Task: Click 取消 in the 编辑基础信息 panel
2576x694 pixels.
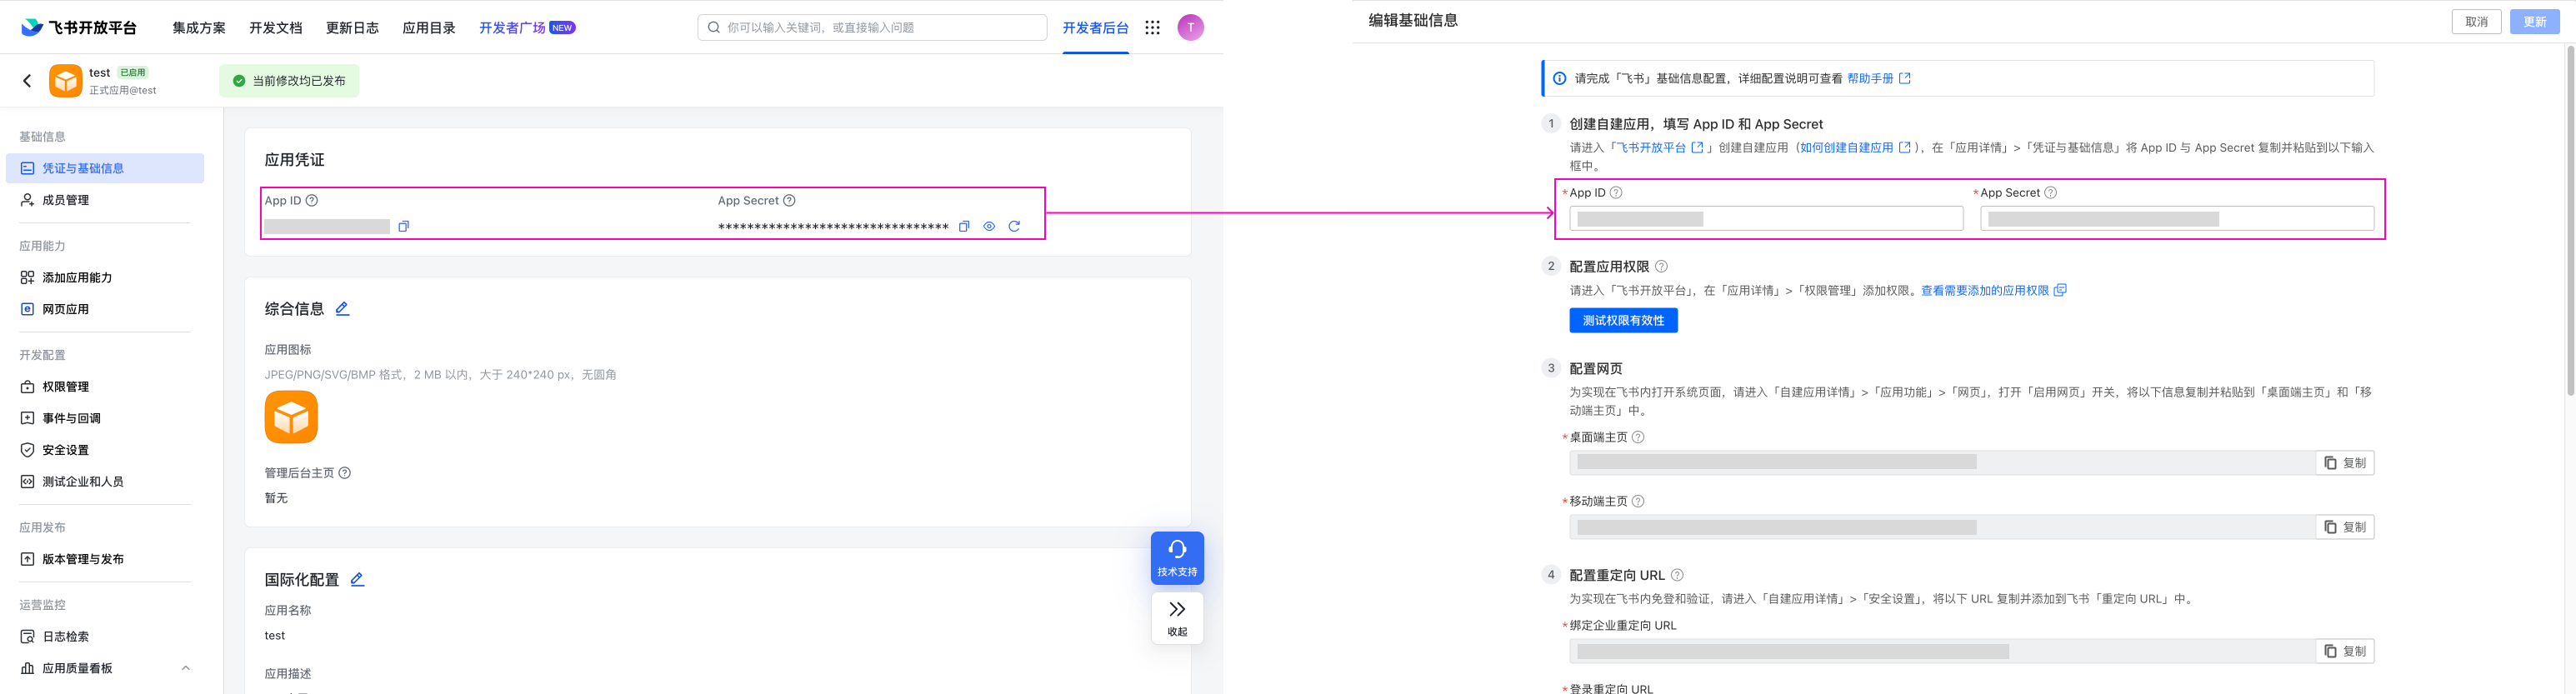Action: 2476,22
